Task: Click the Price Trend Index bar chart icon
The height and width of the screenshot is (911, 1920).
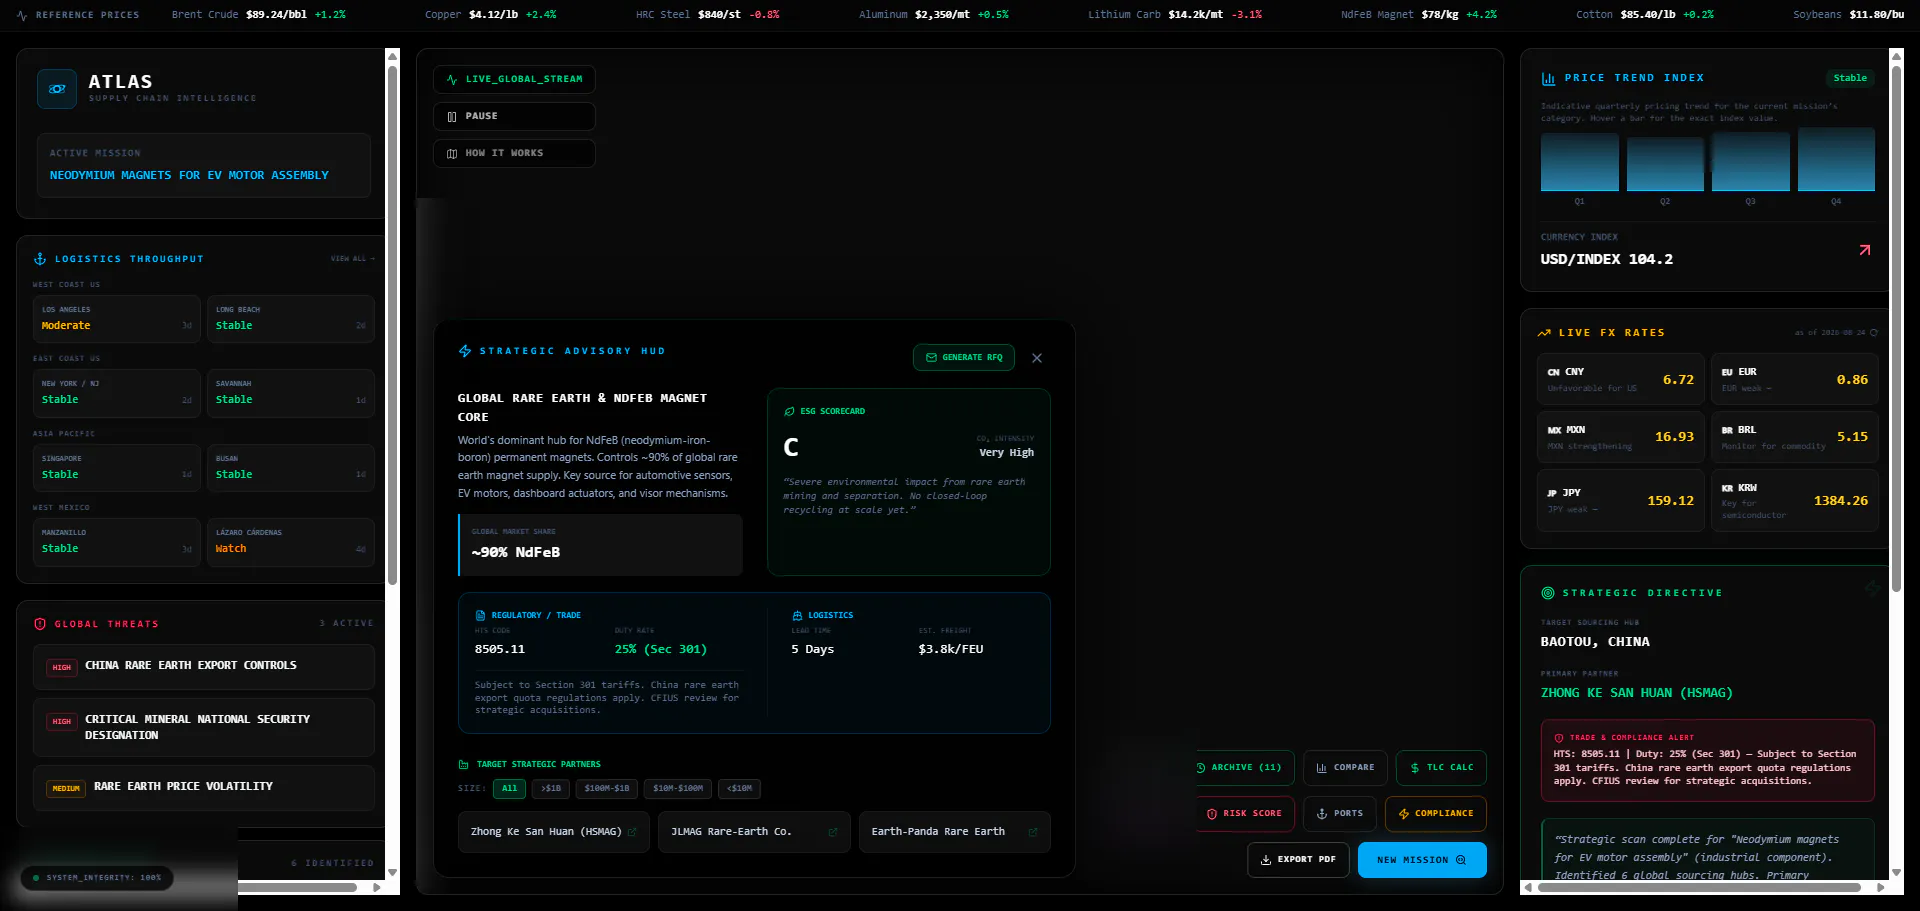Action: 1548,78
